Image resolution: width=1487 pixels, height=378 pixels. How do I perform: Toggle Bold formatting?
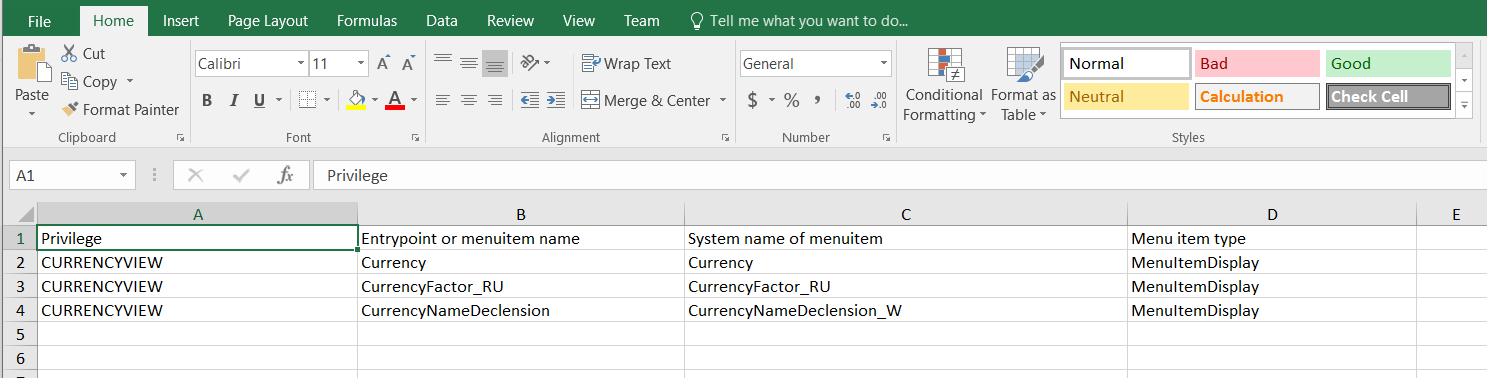(207, 100)
